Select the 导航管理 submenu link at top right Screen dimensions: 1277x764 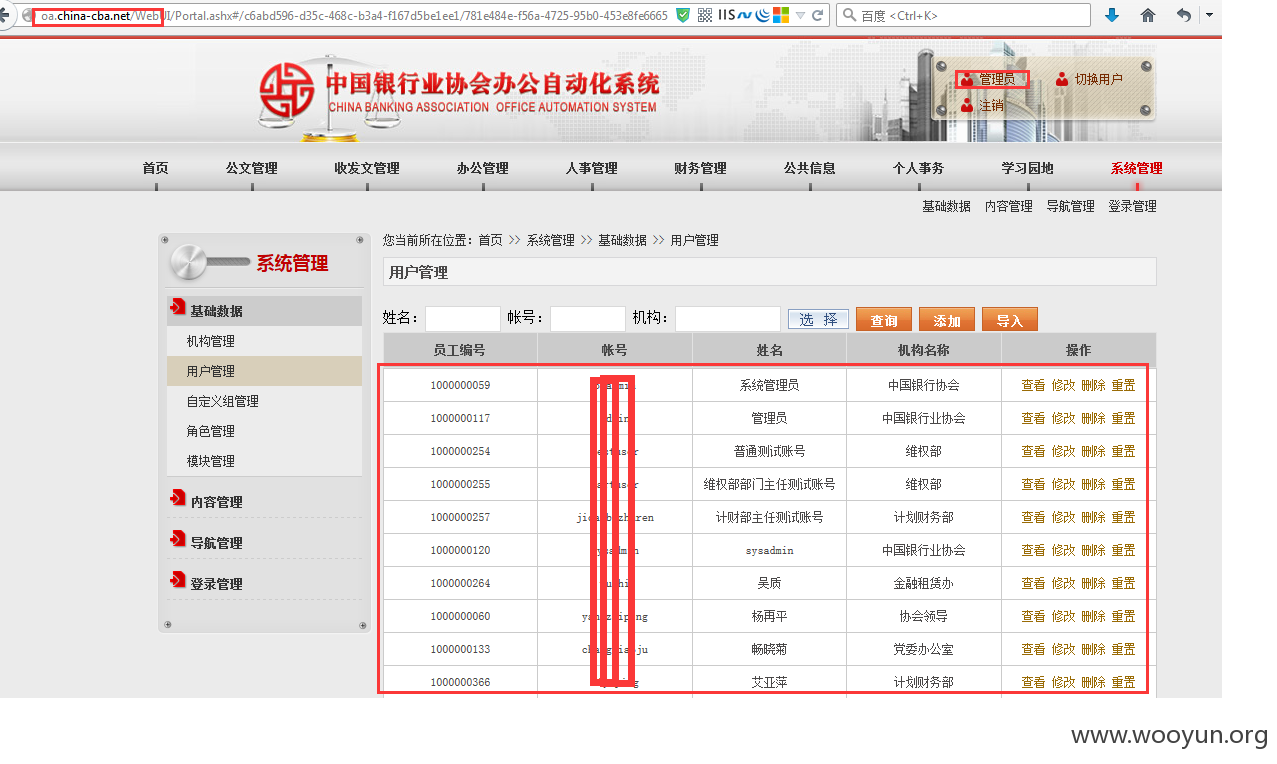click(1070, 206)
